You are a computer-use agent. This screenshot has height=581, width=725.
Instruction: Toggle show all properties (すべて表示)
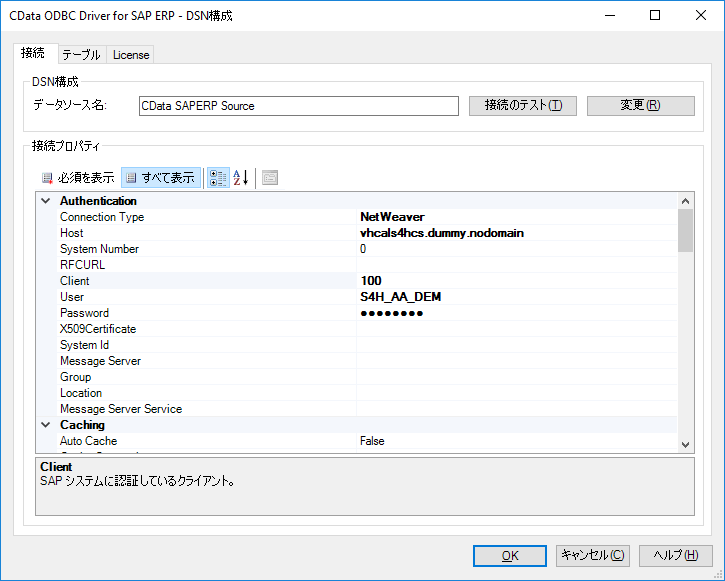tap(161, 178)
